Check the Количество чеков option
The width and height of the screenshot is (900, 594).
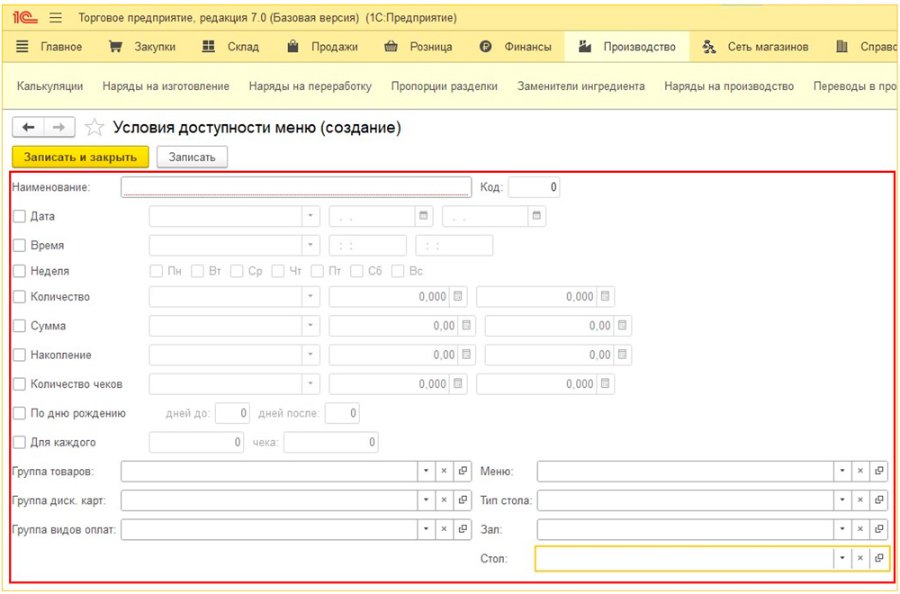20,384
